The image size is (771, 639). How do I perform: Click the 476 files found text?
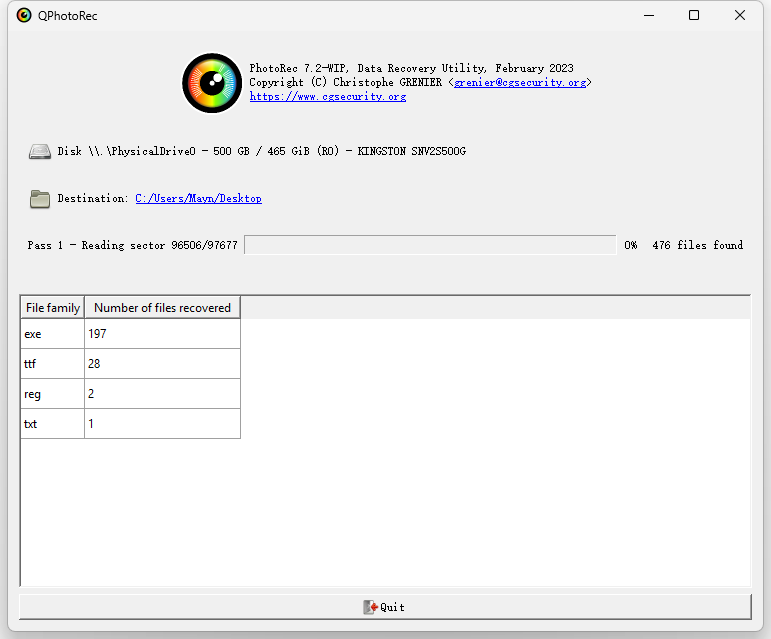tap(697, 245)
